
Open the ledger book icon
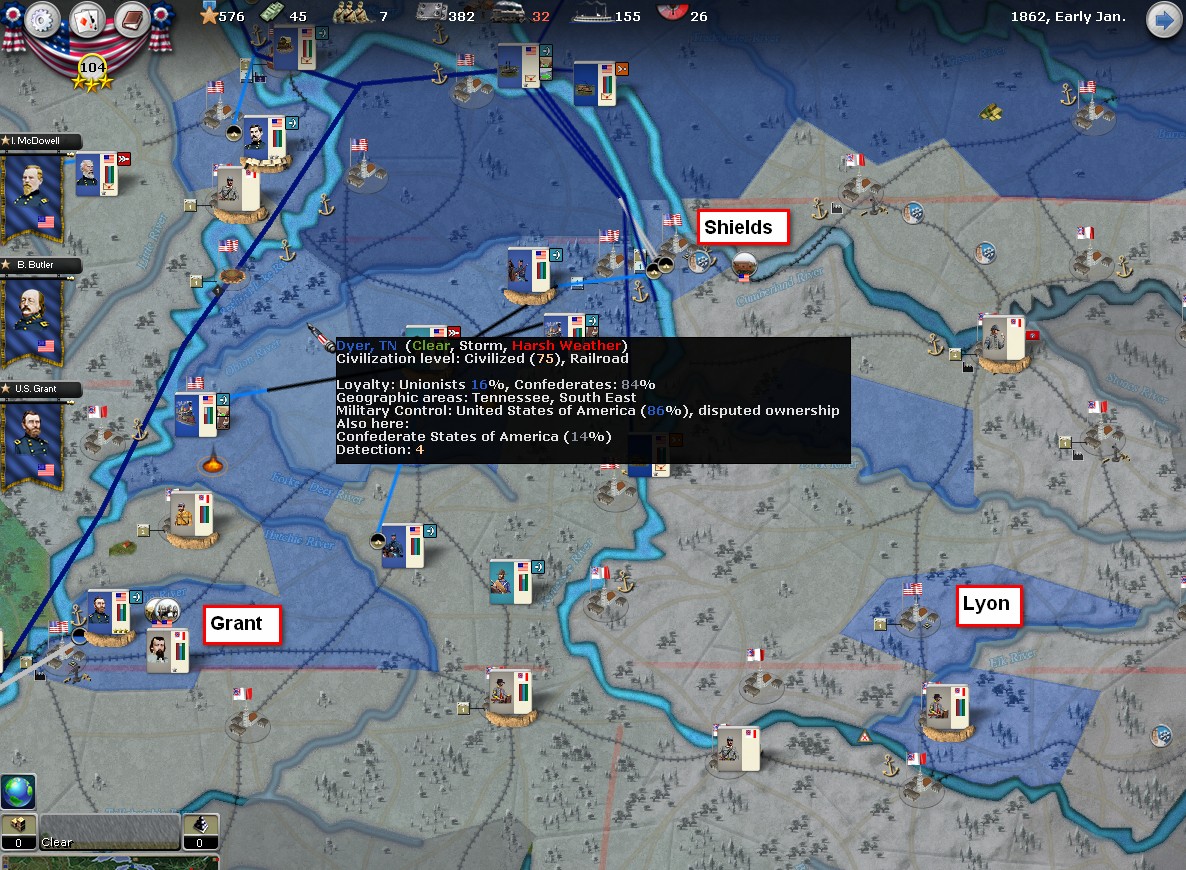point(132,18)
